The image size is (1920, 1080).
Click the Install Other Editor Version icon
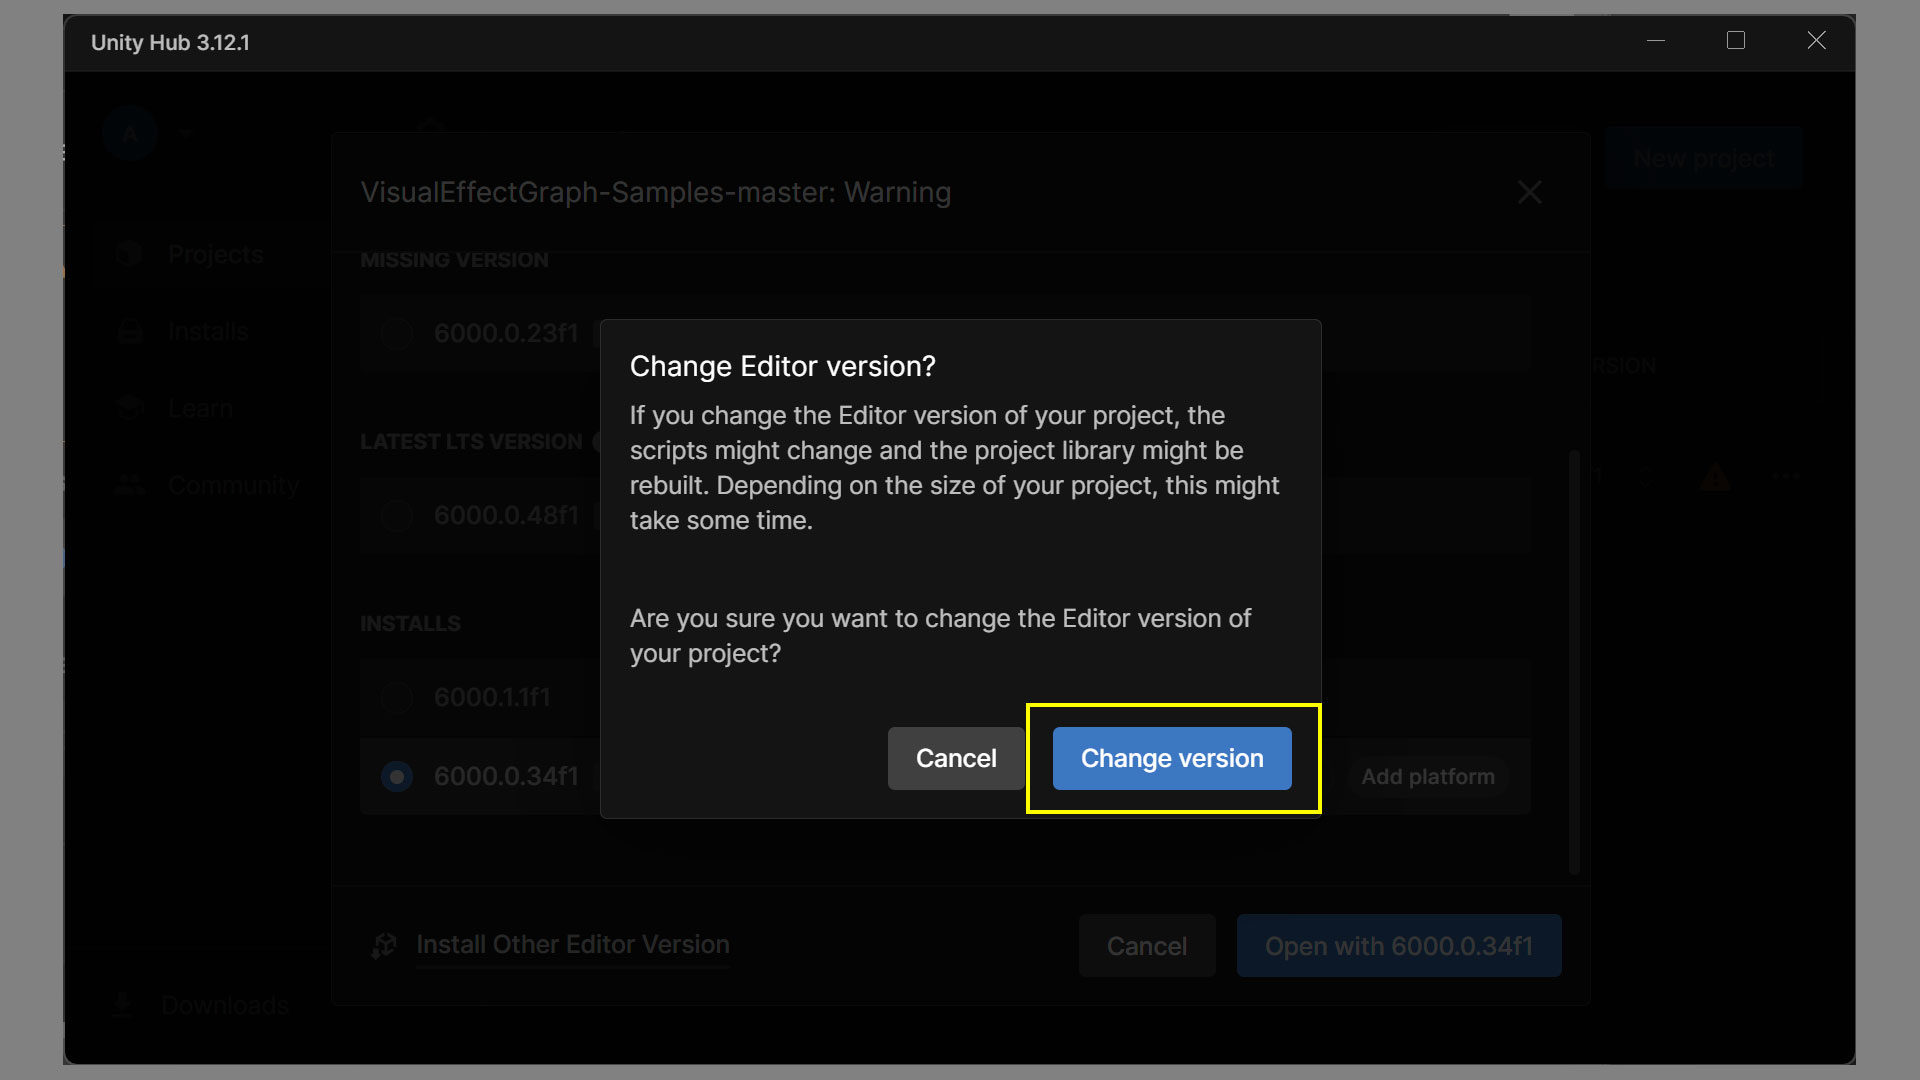pos(384,945)
